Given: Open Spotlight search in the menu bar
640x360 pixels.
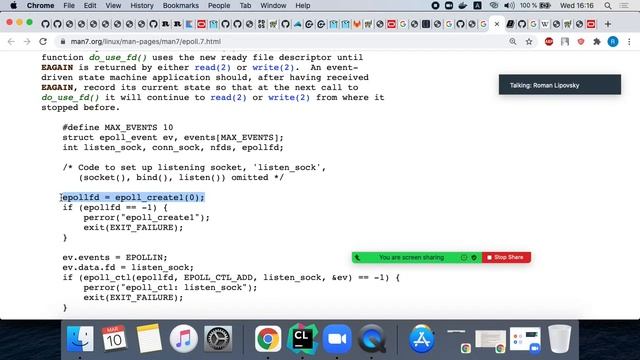Looking at the screenshot, I should (608, 6).
